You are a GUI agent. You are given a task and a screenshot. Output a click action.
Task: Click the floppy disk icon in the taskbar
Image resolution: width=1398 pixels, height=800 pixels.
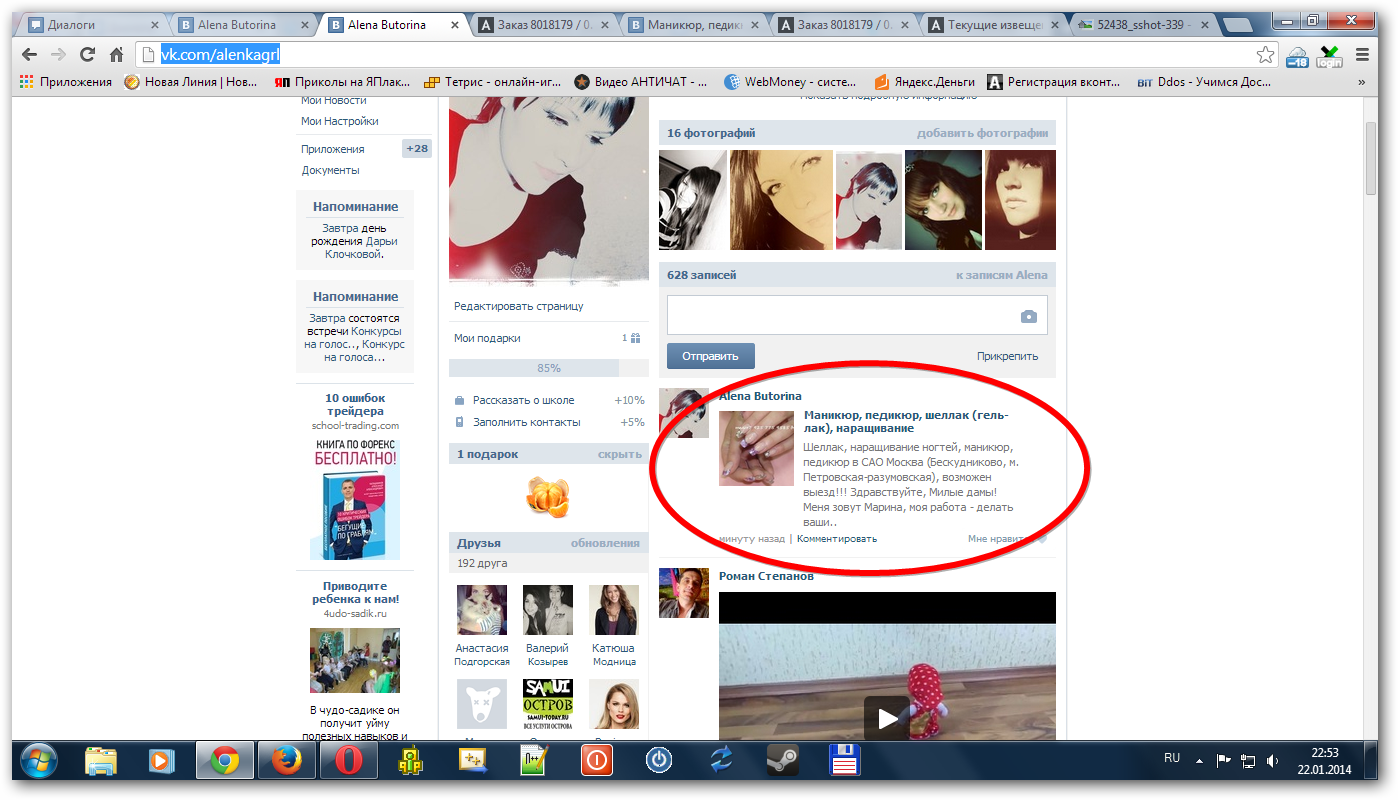[845, 761]
